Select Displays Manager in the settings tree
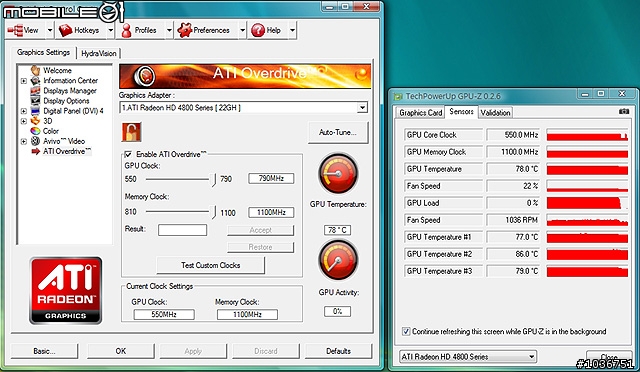The width and height of the screenshot is (640, 372). tap(70, 91)
